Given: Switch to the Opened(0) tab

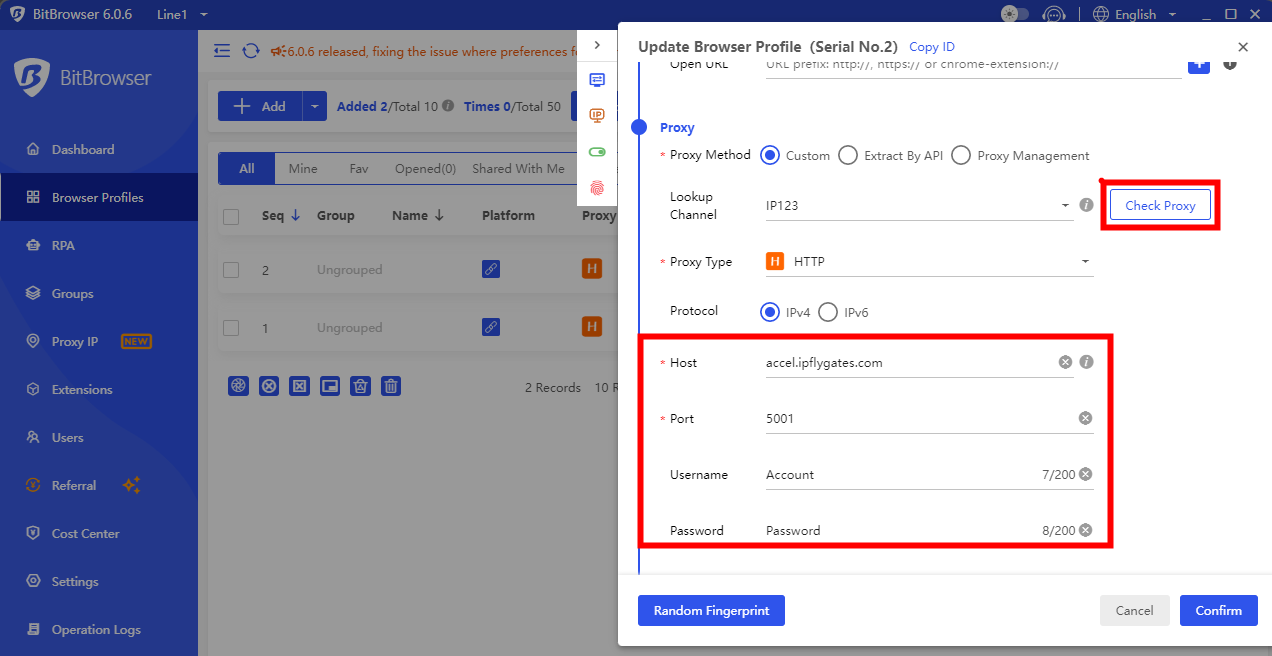Looking at the screenshot, I should click(425, 169).
